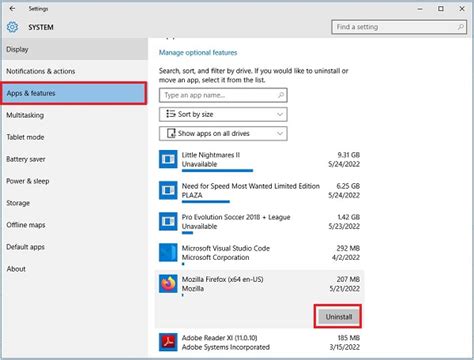Click the SYSTEM heading

click(x=41, y=27)
